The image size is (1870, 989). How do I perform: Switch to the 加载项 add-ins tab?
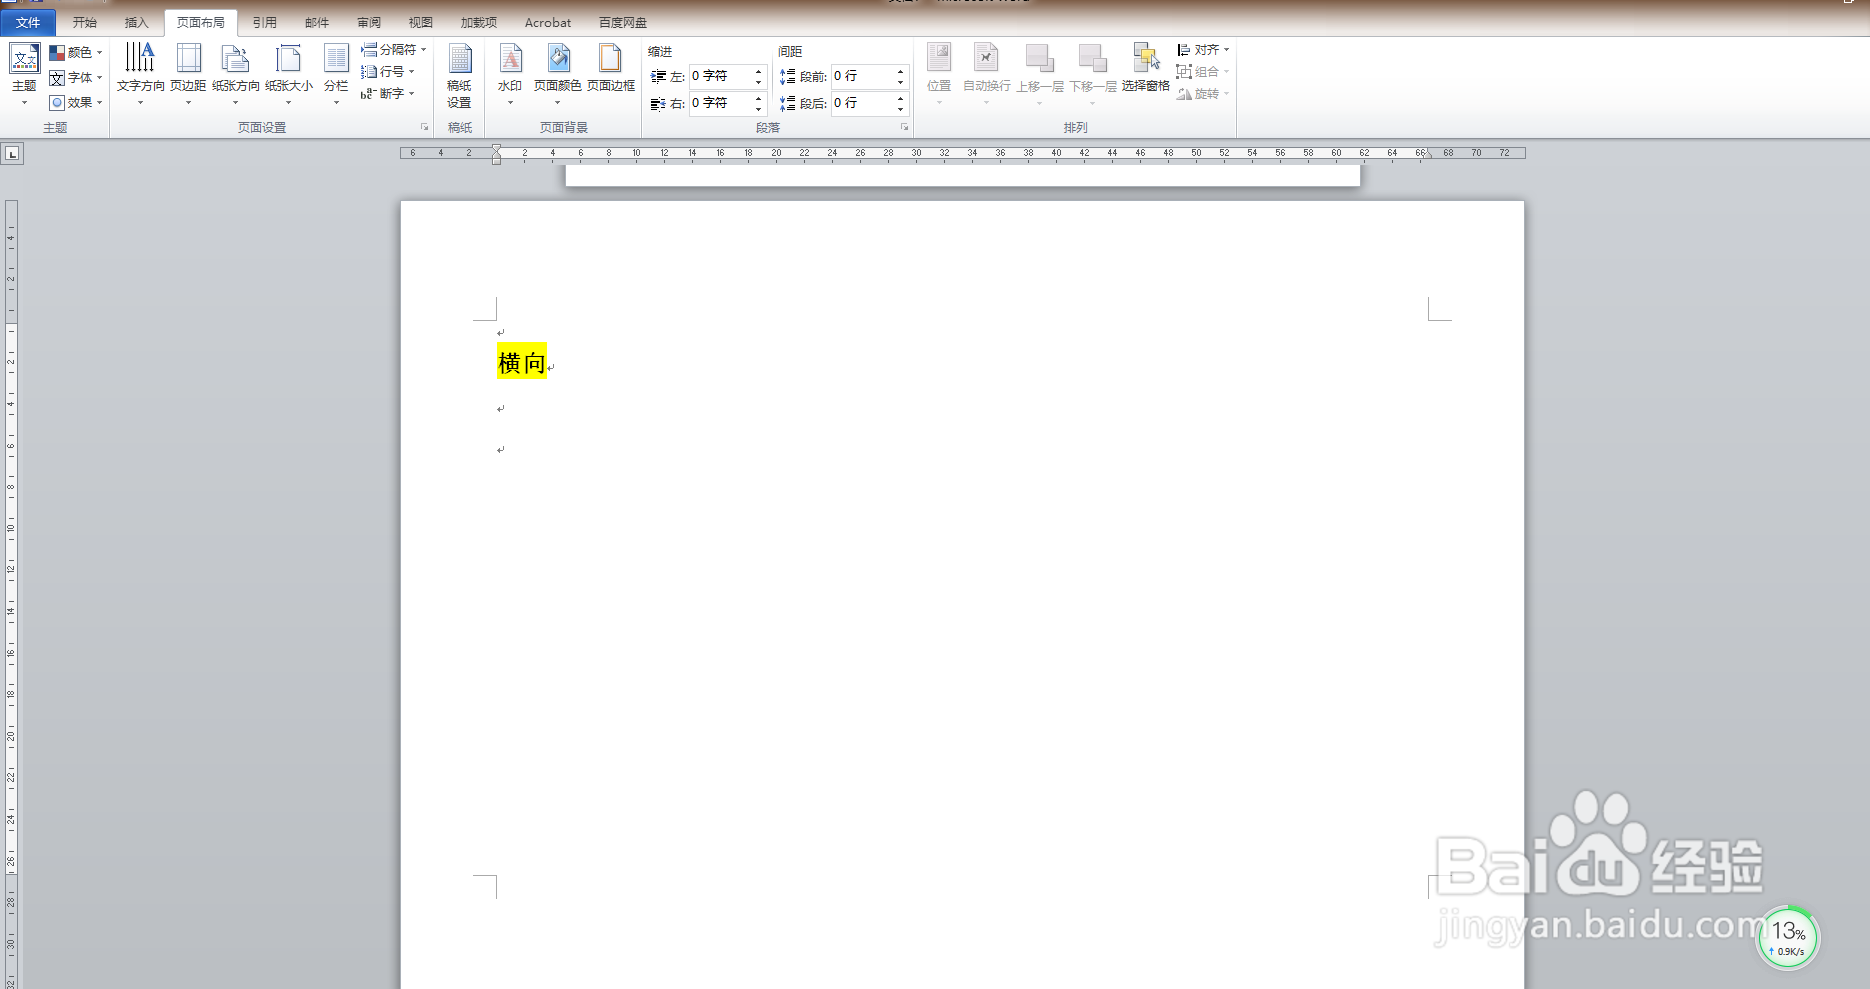tap(479, 22)
